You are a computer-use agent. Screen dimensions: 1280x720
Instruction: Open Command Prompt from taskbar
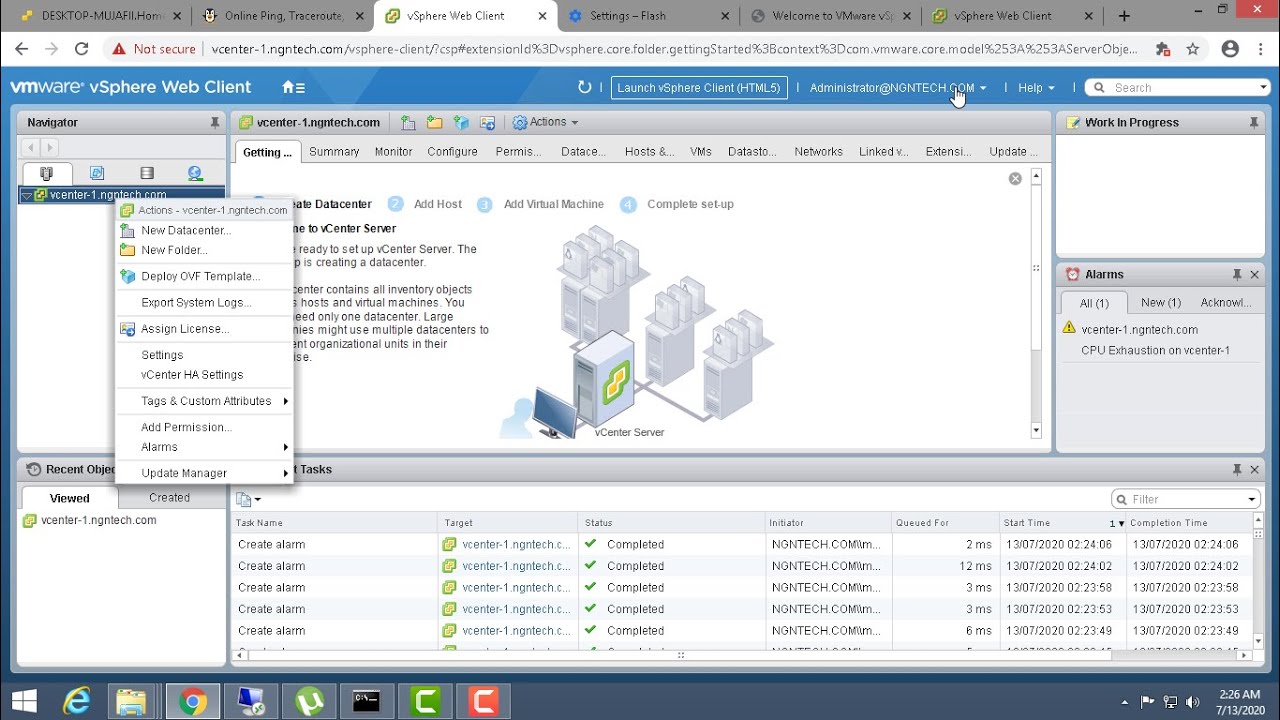[x=366, y=702]
